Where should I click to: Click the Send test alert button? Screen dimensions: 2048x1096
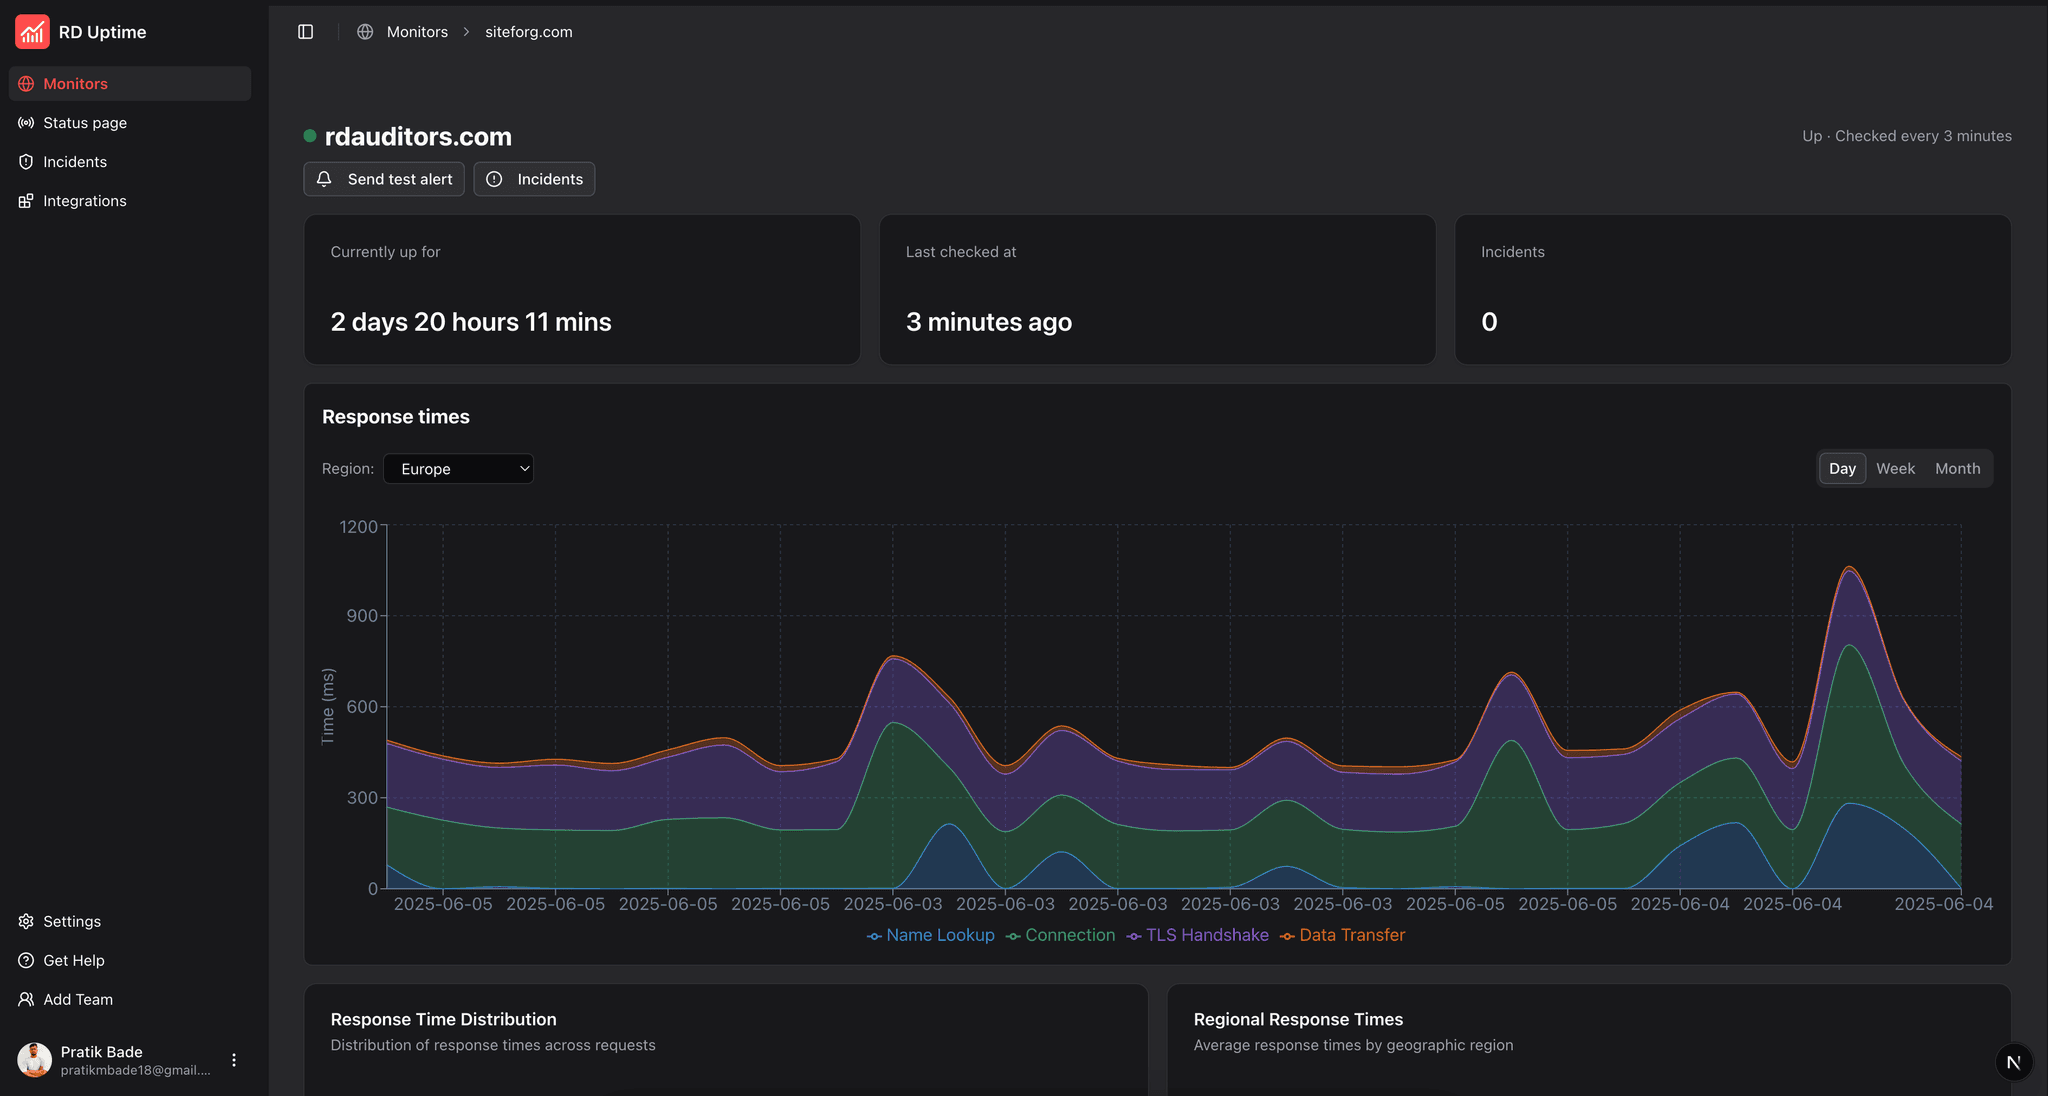[384, 179]
